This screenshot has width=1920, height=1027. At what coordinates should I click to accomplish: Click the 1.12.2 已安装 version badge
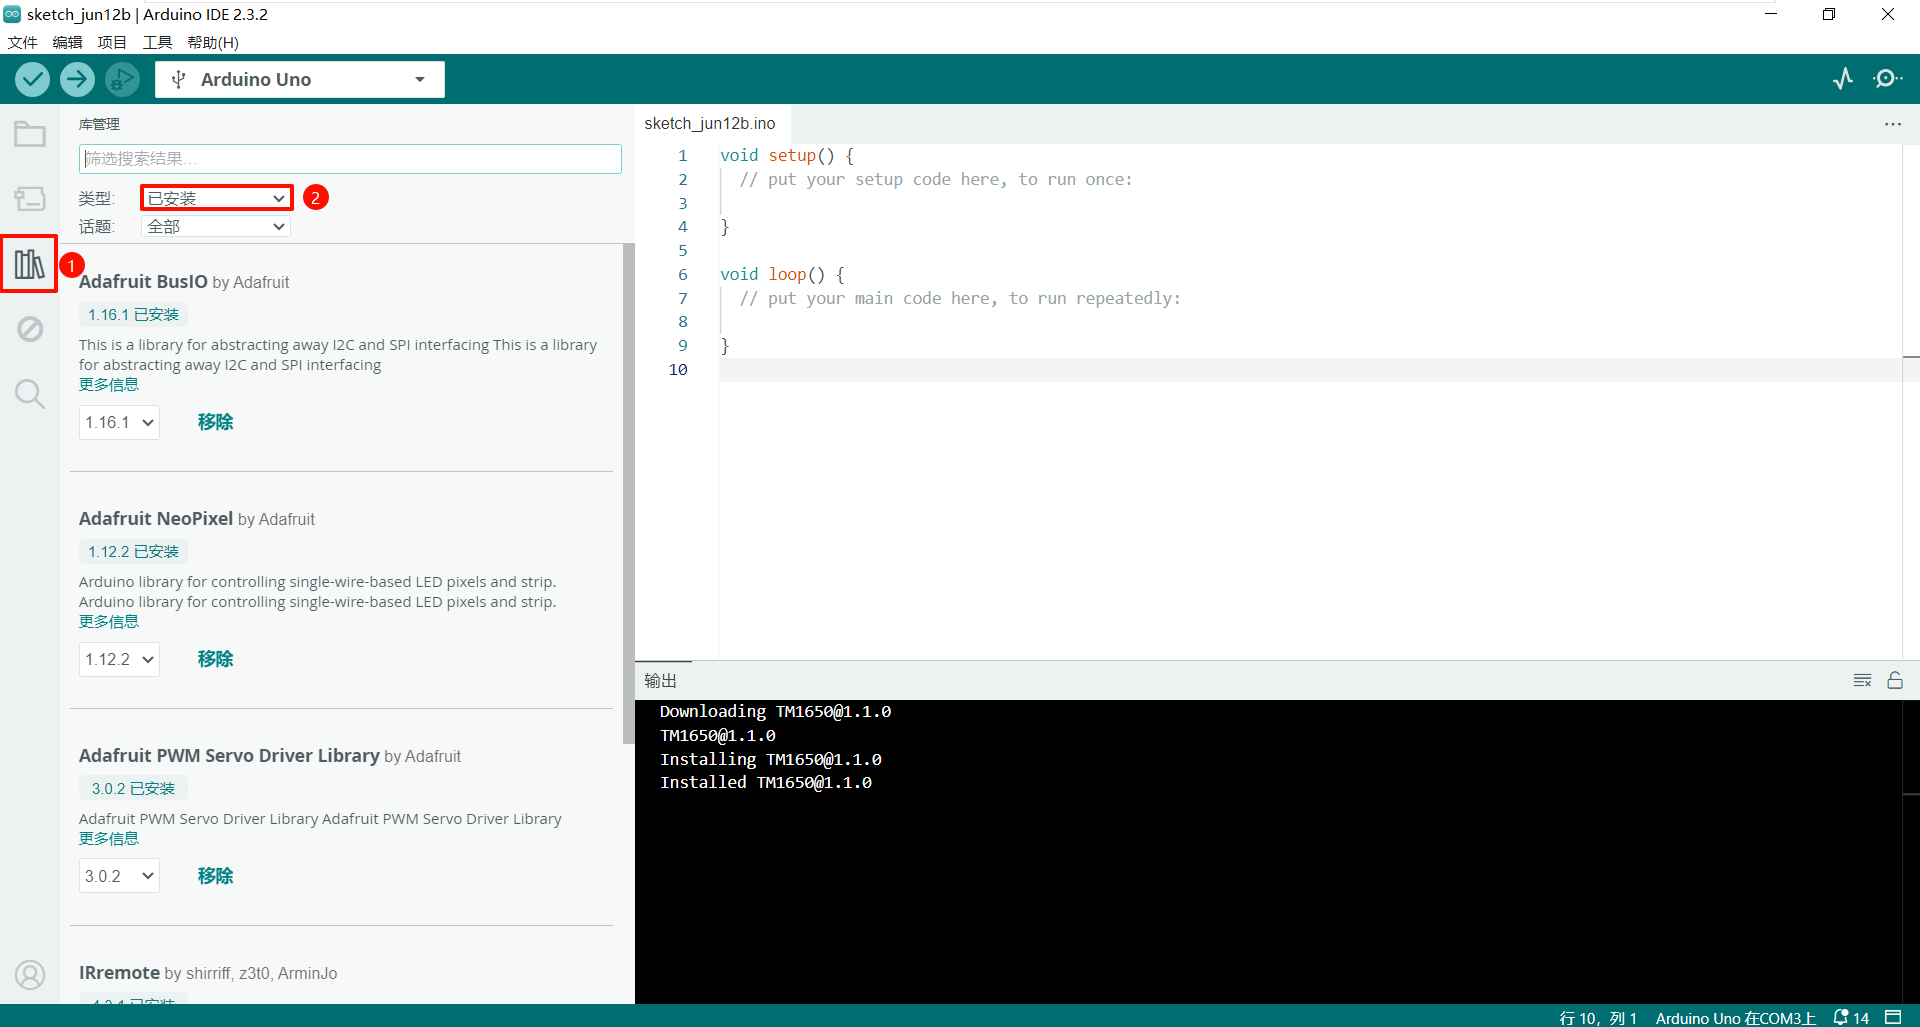133,552
